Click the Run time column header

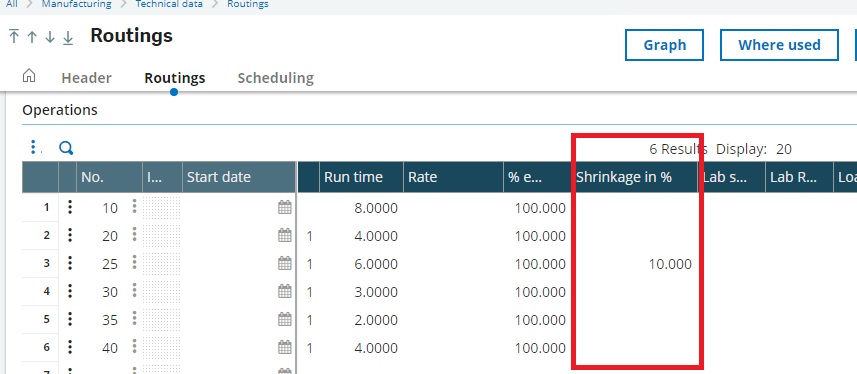[x=361, y=177]
